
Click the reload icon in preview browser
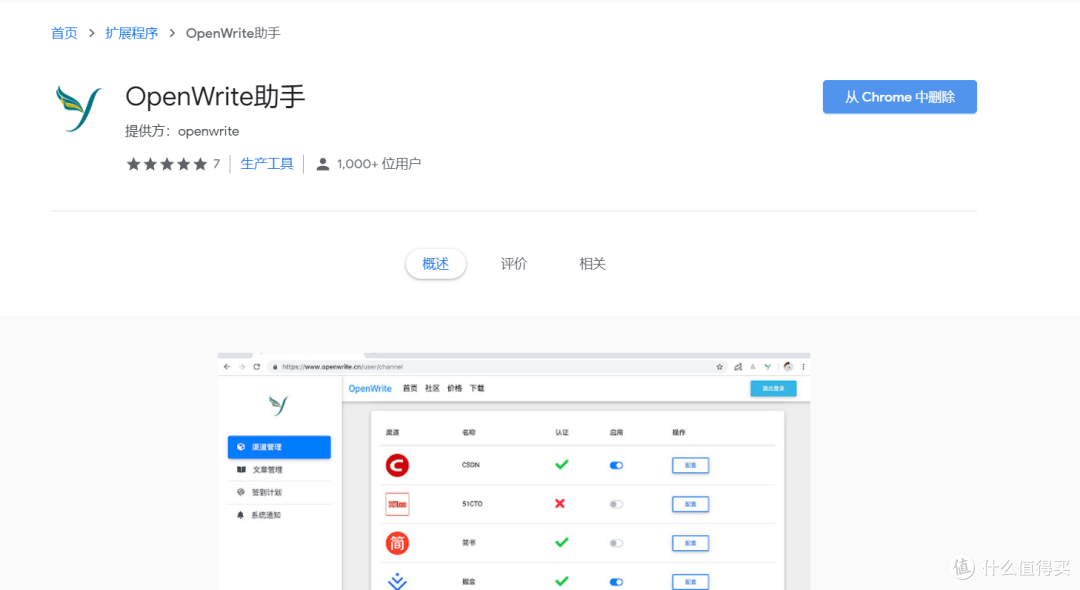tap(257, 367)
